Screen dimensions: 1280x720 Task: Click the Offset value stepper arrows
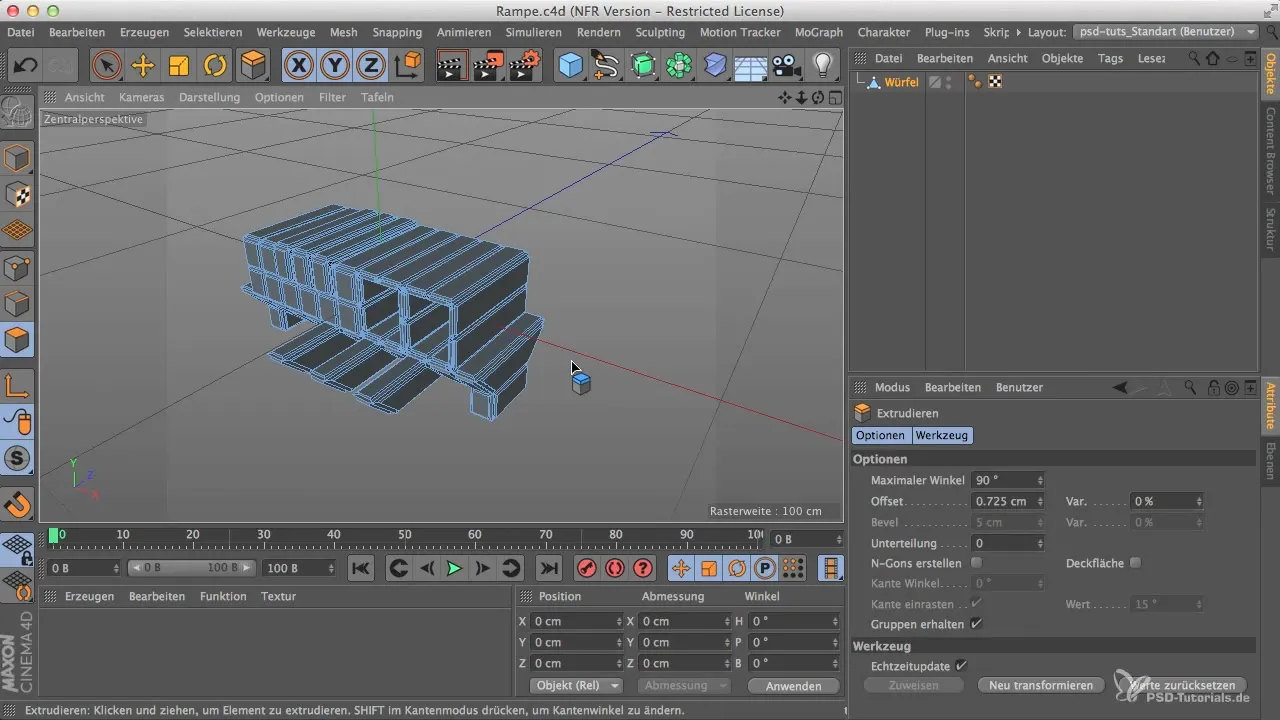[1041, 501]
